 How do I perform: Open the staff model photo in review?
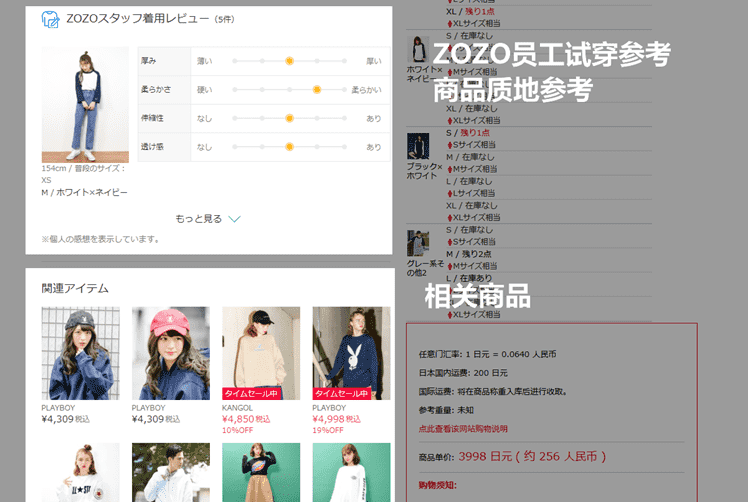click(85, 105)
